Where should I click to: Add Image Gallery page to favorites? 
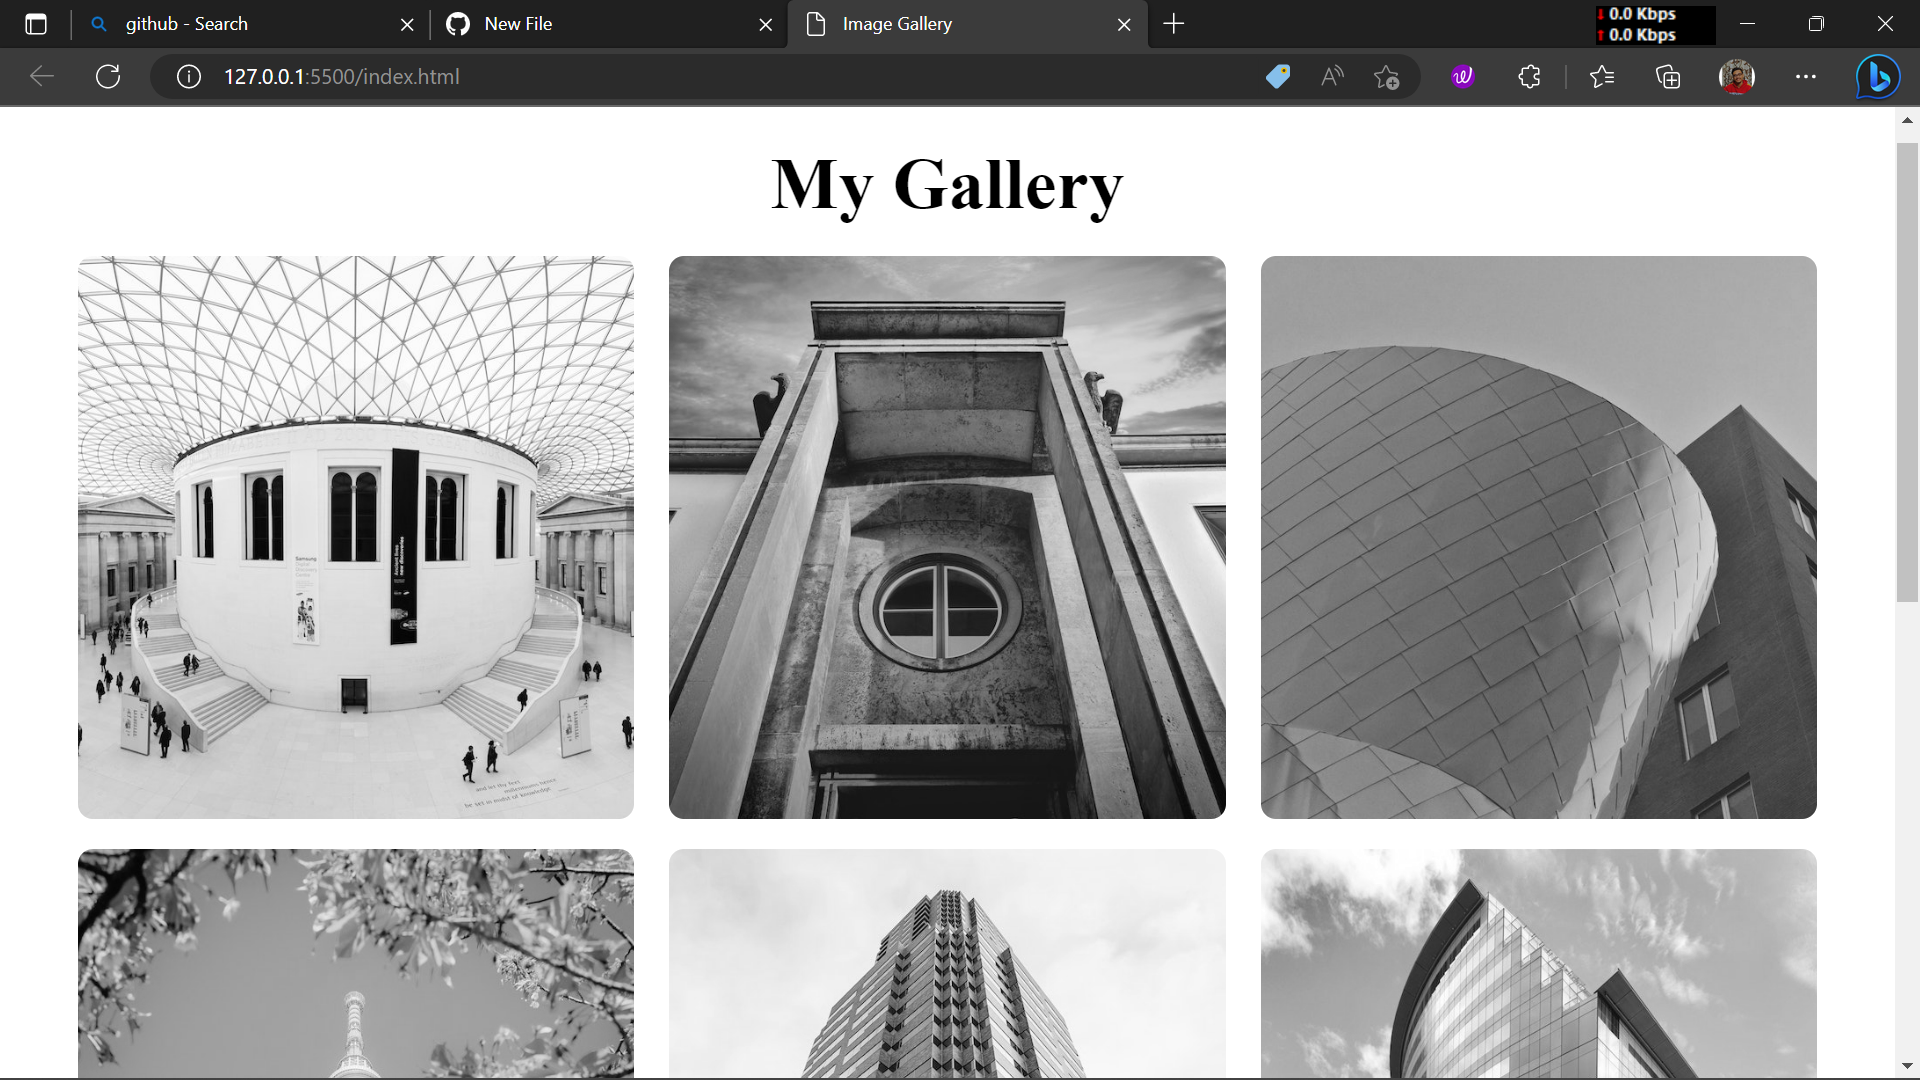1387,76
